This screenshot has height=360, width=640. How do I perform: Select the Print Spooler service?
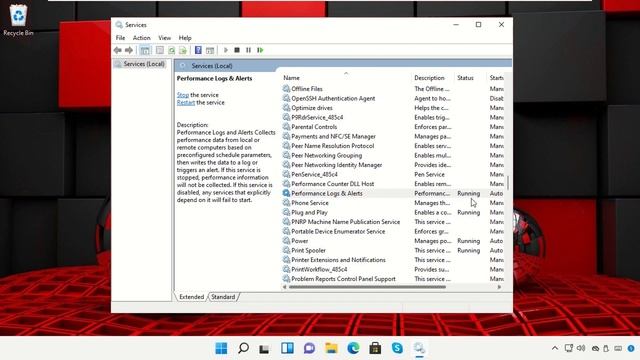pos(308,250)
